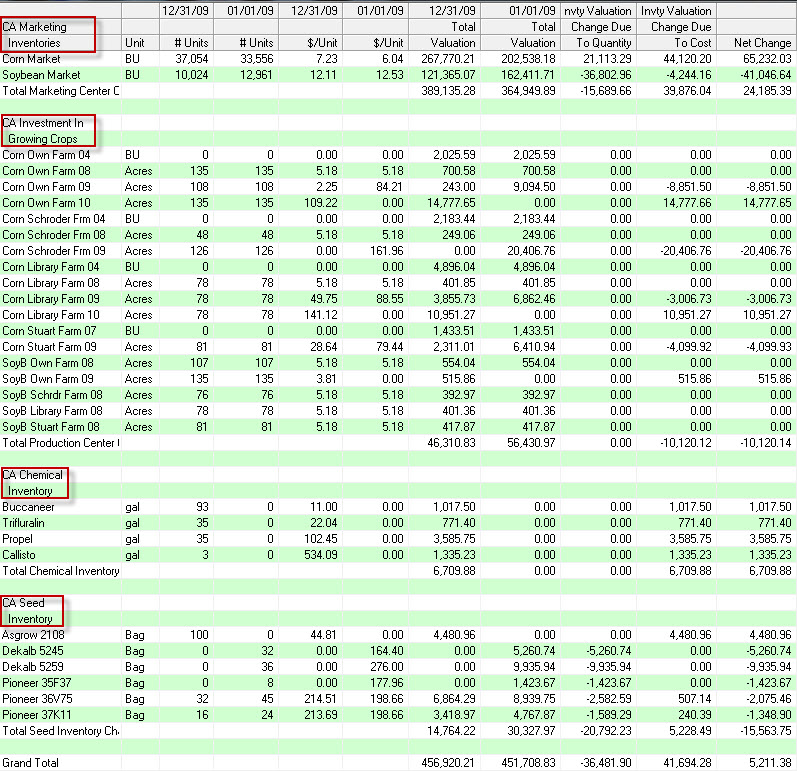Click the CA Chemical Inventory section header
This screenshot has width=797, height=771.
pyautogui.click(x=34, y=483)
